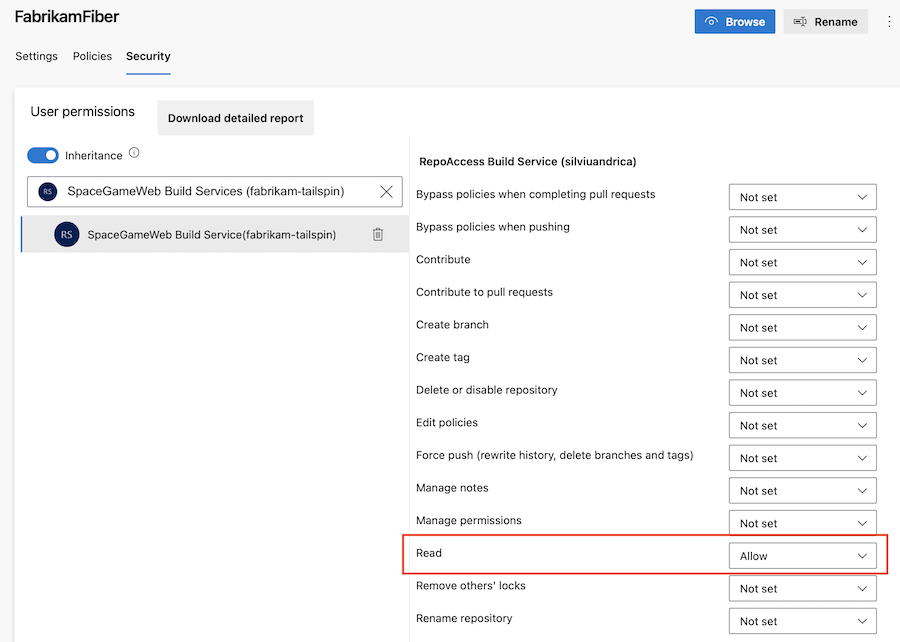Click the RS avatar of the listed build service
The height and width of the screenshot is (642, 900).
tap(66, 234)
